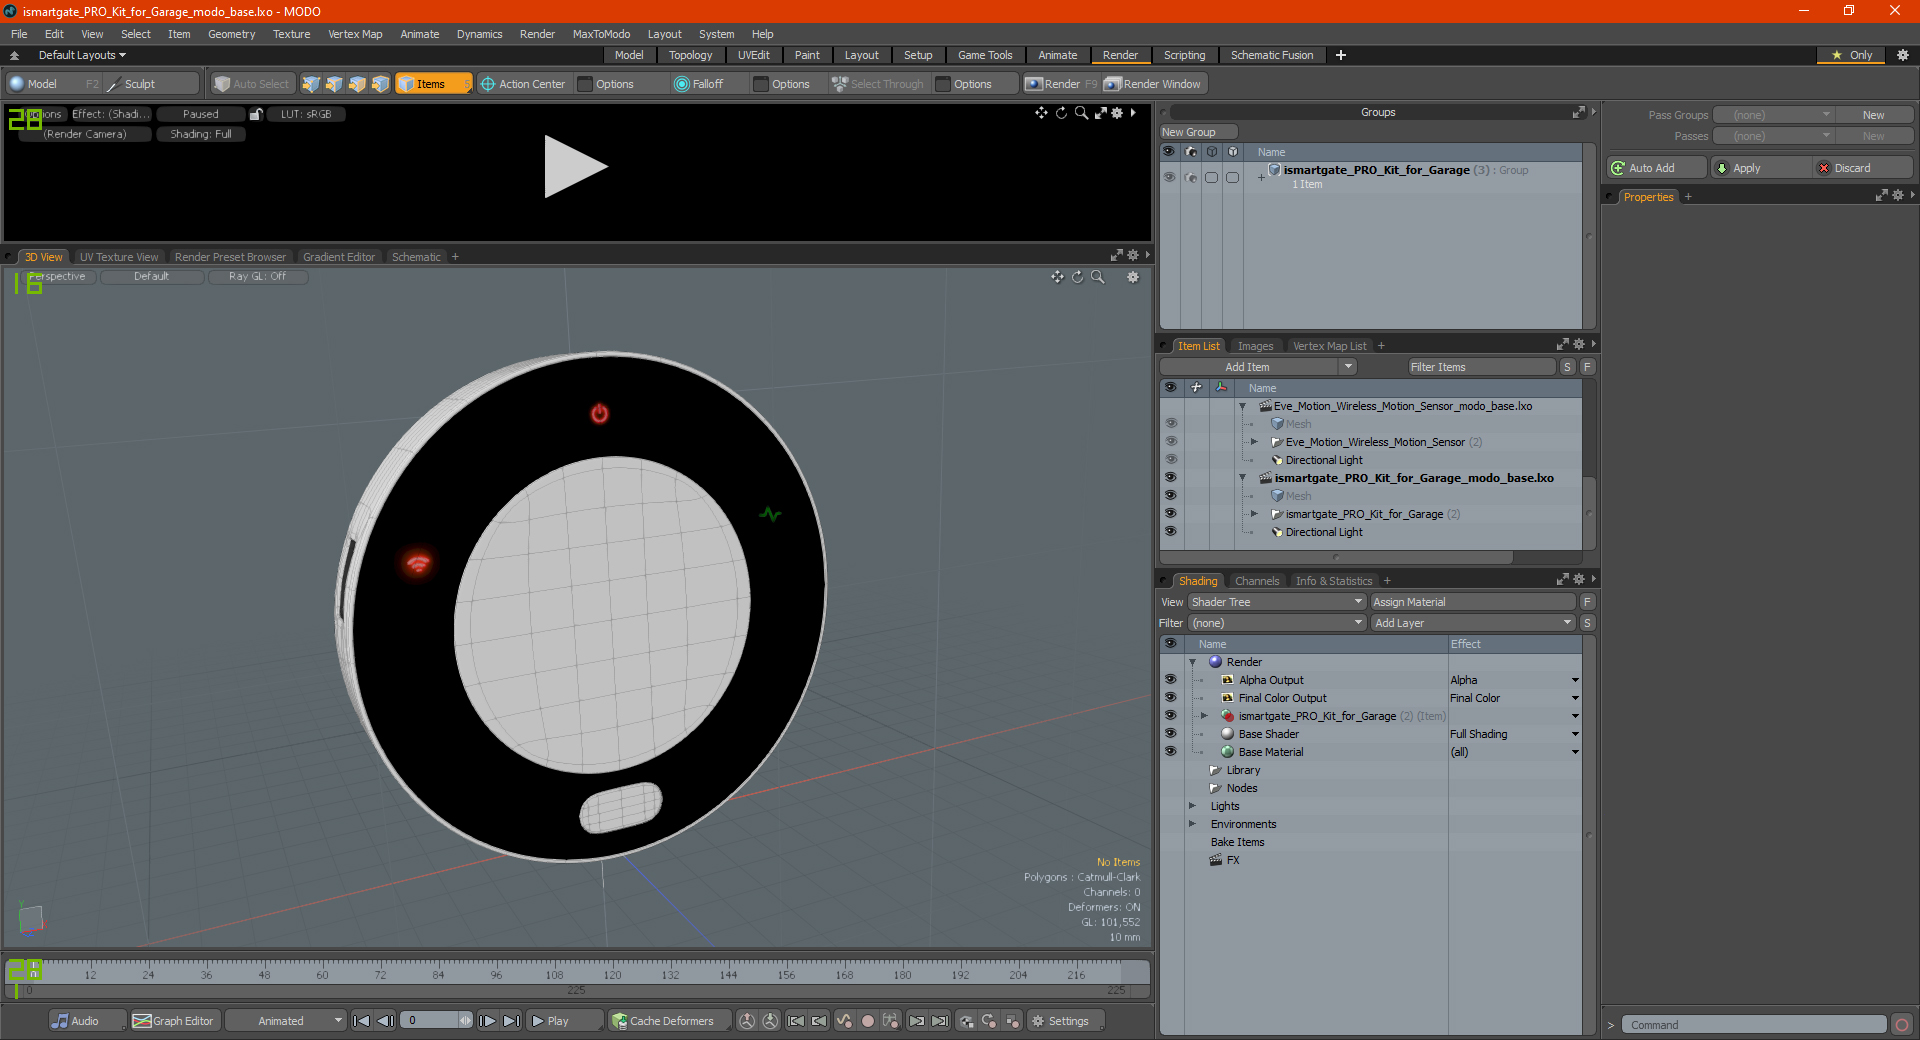Open the Graph Editor

click(173, 1021)
